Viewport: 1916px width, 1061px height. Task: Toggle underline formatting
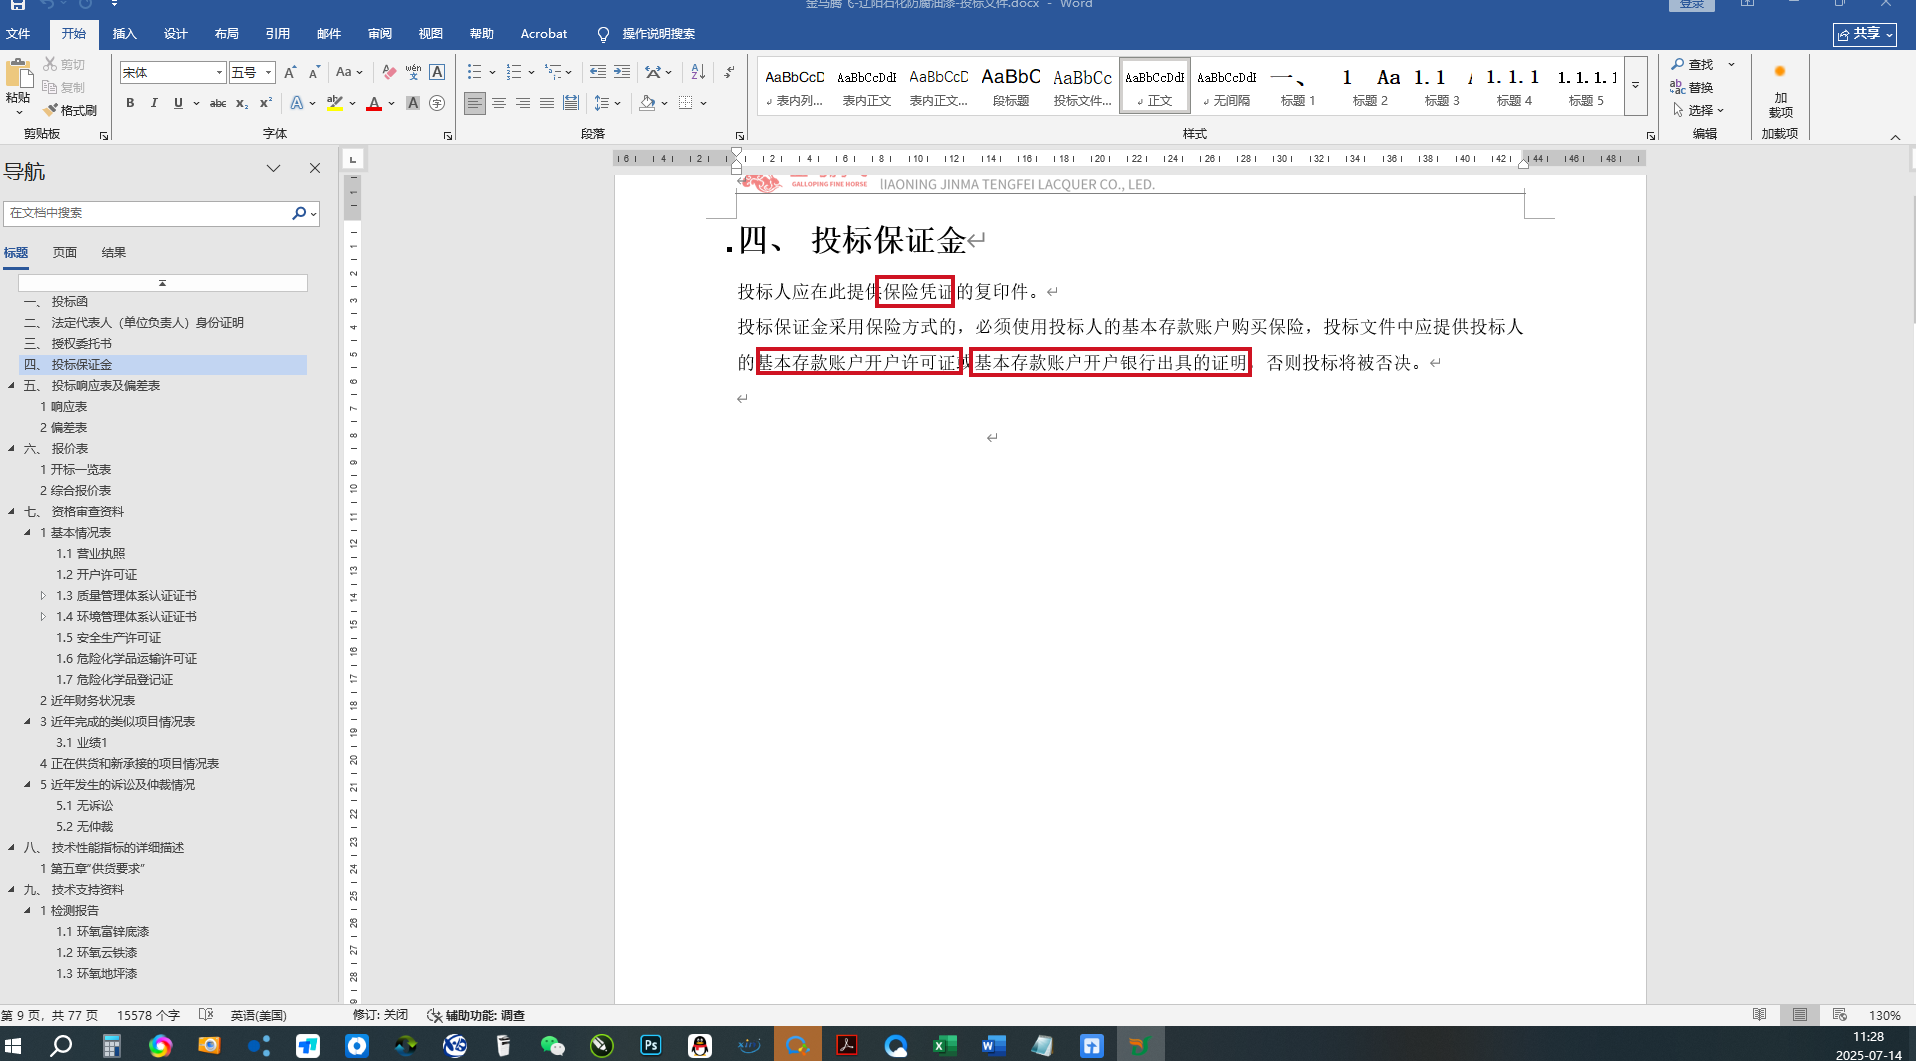point(178,103)
